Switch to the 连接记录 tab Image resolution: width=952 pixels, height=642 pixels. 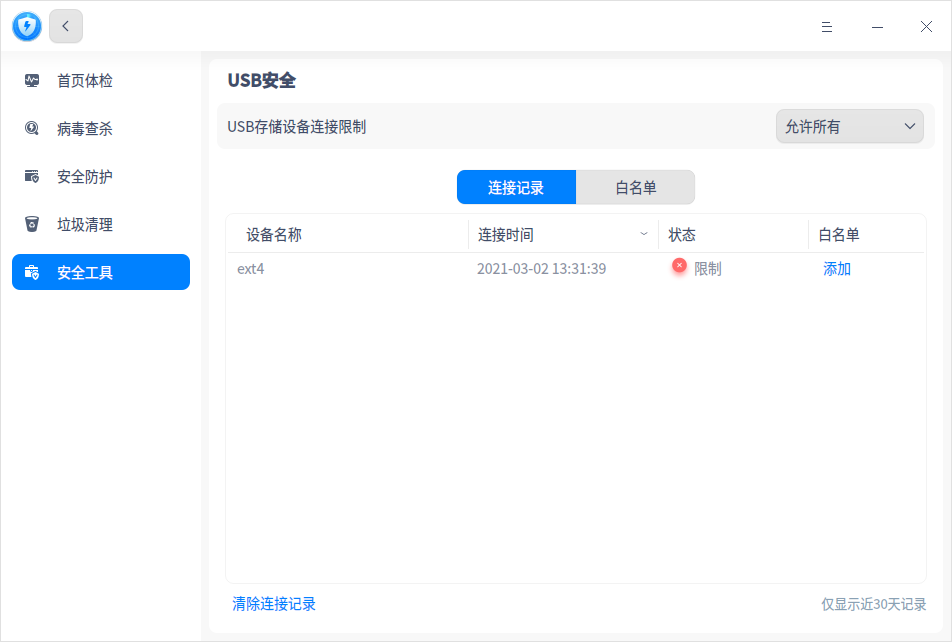[x=516, y=187]
